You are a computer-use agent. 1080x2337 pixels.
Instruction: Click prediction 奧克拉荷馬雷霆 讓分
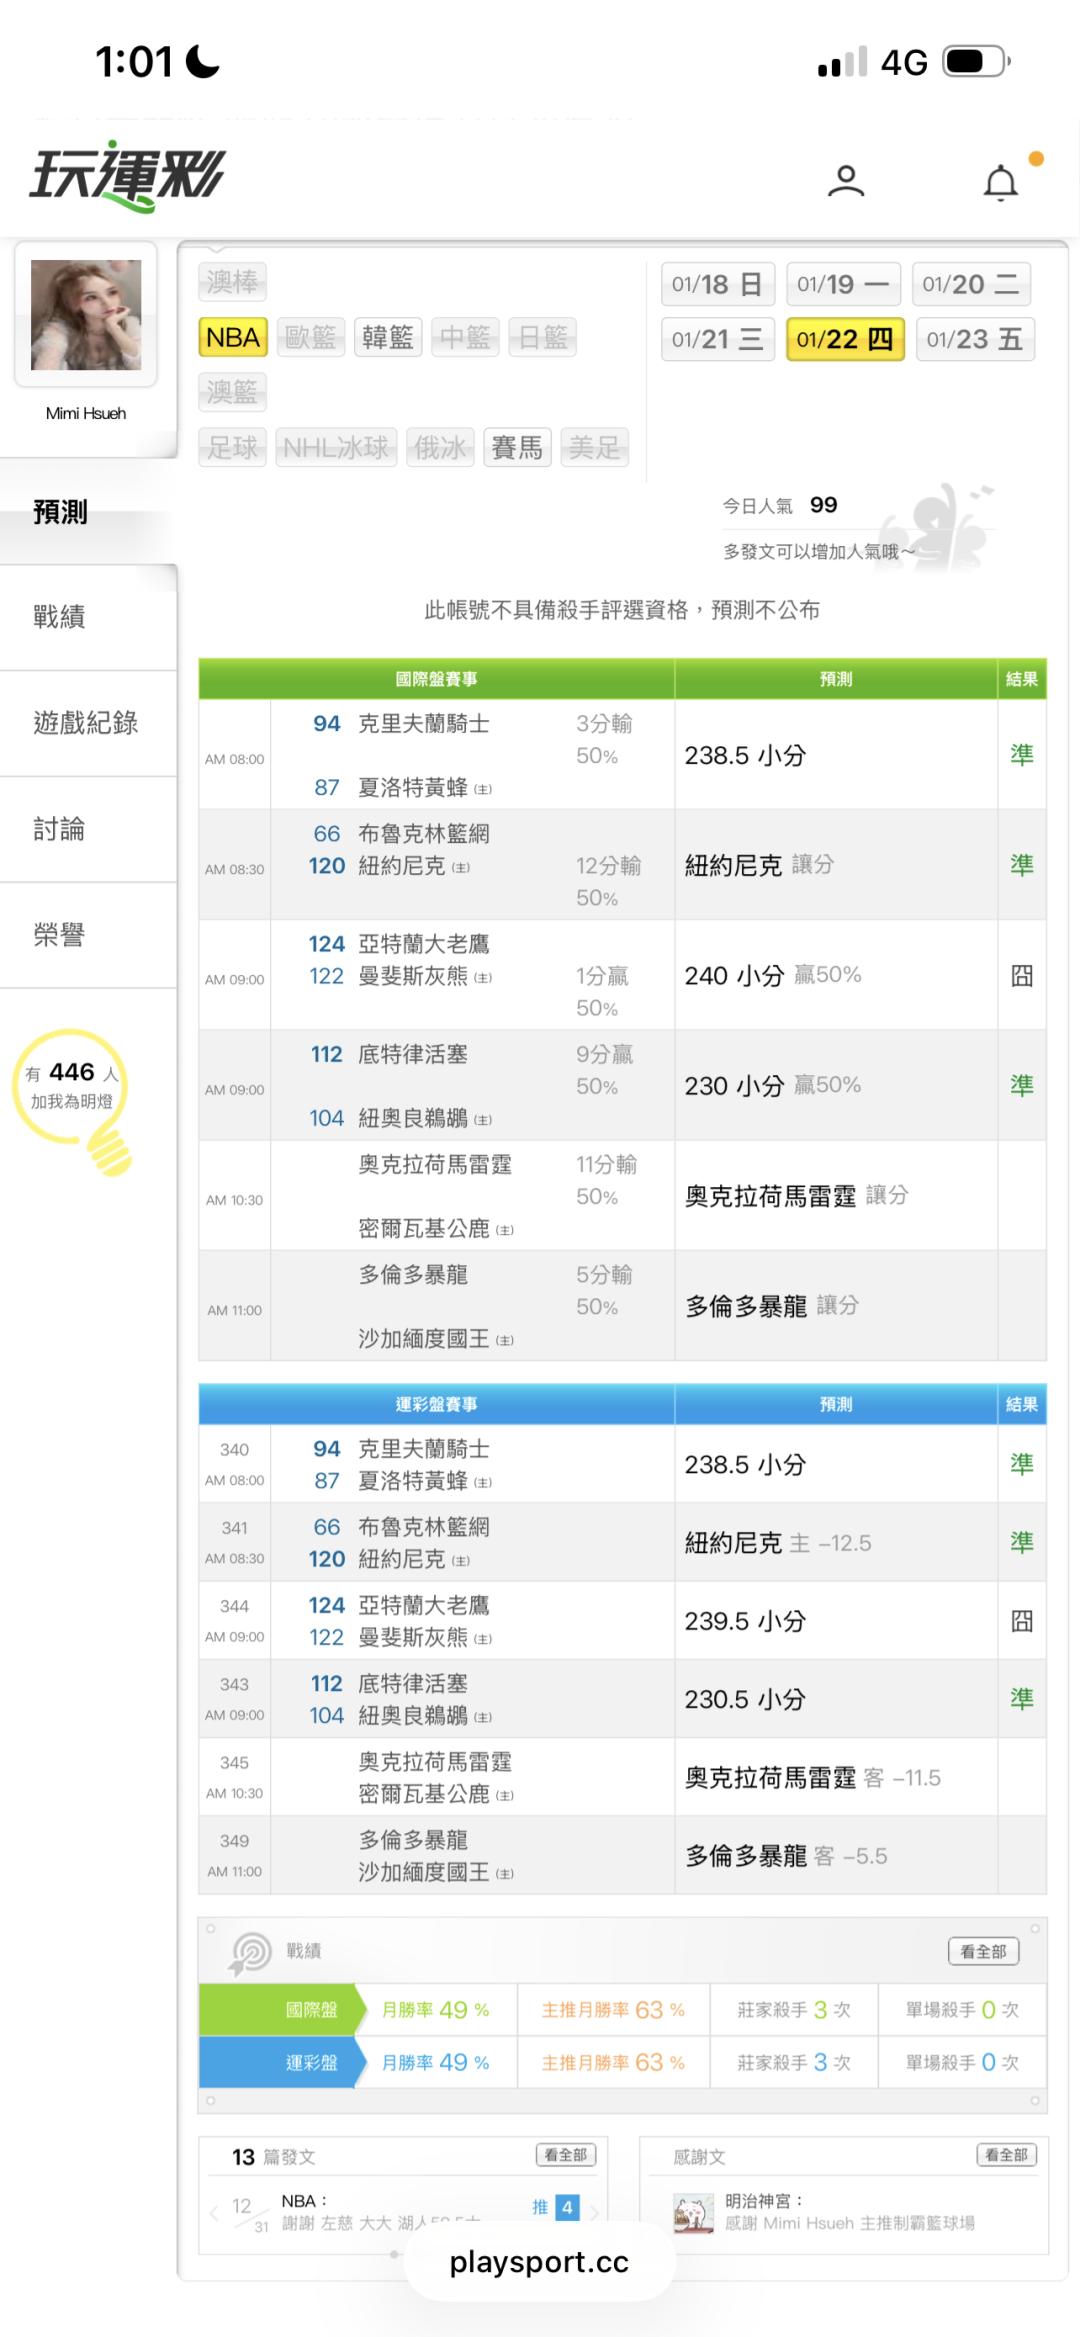click(796, 1195)
